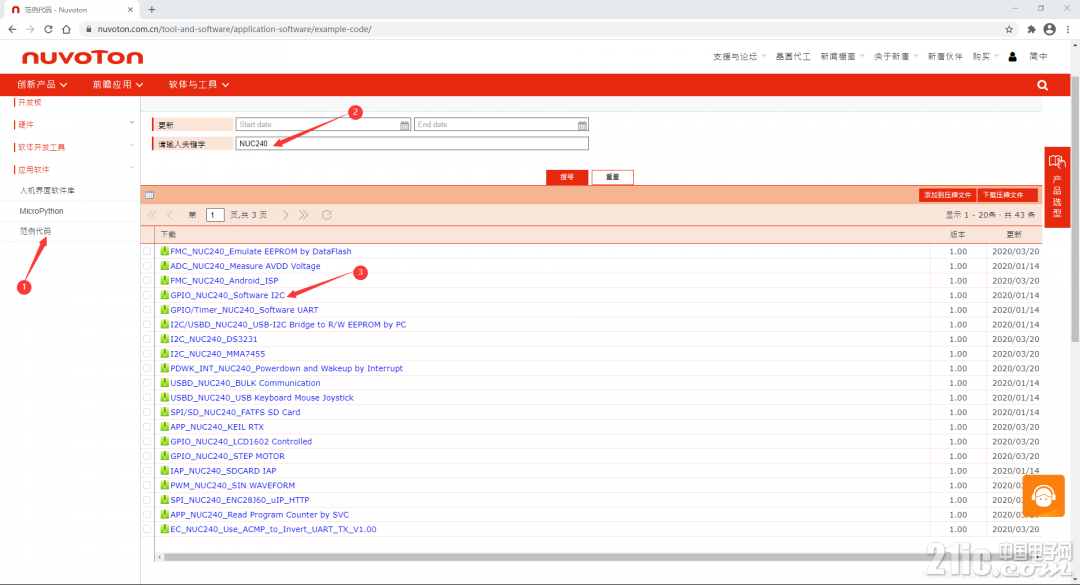Open the site search magnifier icon
Image resolution: width=1080 pixels, height=585 pixels.
[1042, 85]
